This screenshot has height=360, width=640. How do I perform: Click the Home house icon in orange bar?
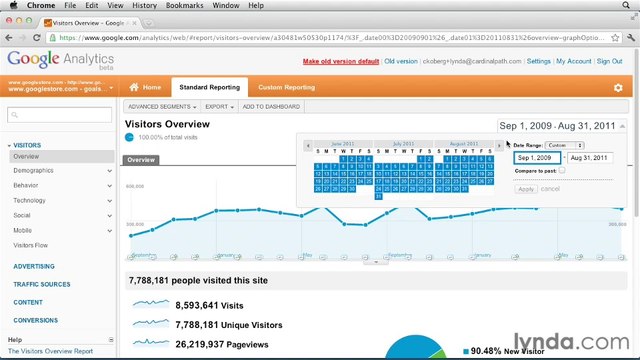134,87
